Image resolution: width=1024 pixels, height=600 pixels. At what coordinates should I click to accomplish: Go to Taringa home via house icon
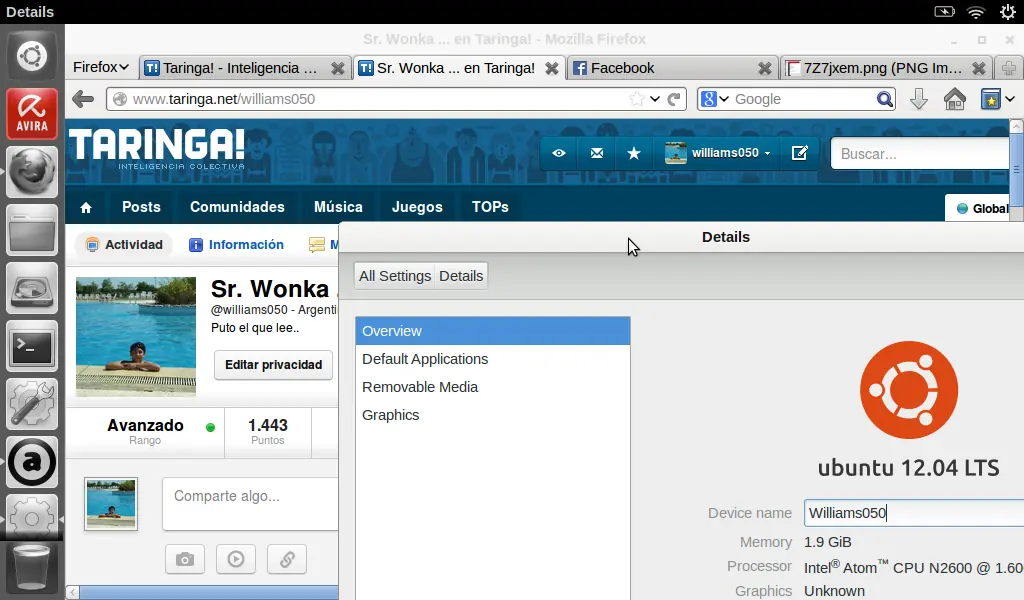tap(86, 208)
